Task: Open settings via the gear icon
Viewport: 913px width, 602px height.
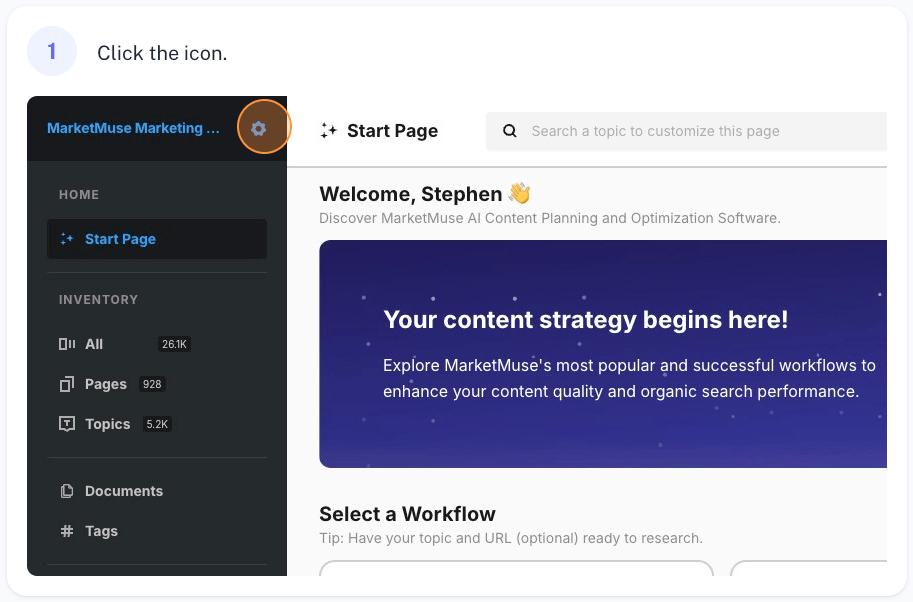Action: click(259, 129)
